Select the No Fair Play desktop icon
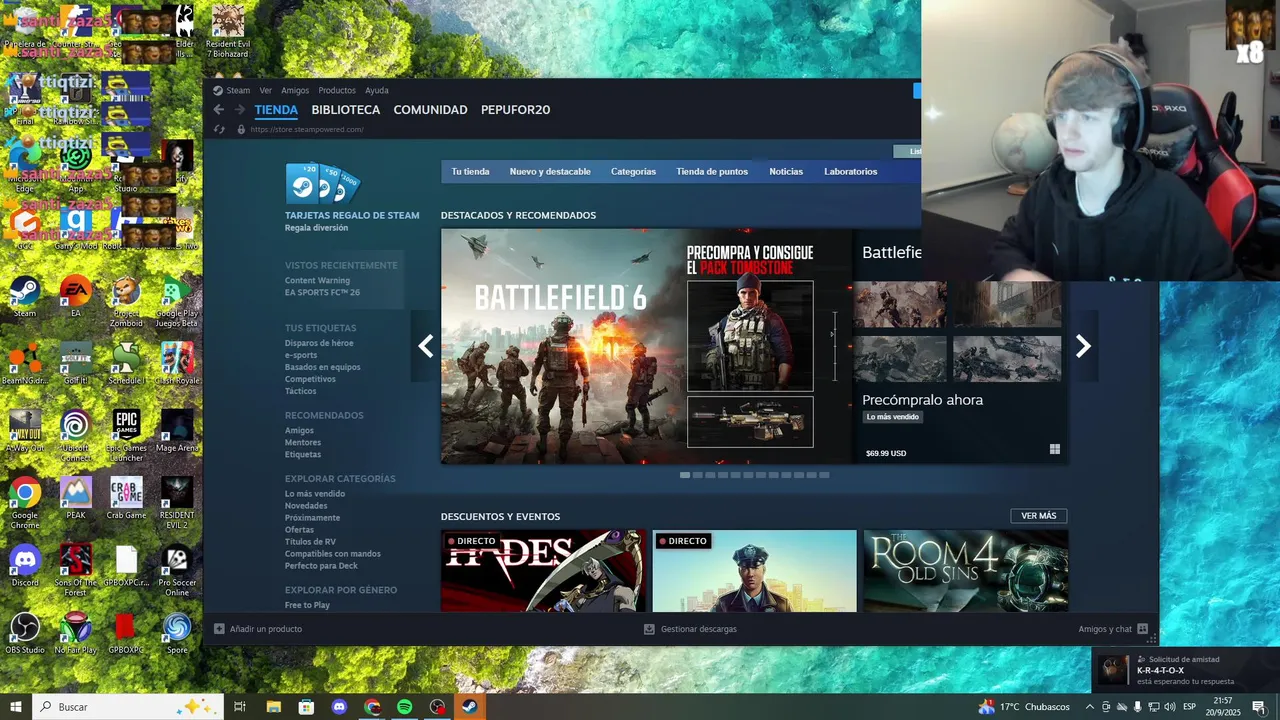The width and height of the screenshot is (1280, 720). pyautogui.click(x=75, y=632)
